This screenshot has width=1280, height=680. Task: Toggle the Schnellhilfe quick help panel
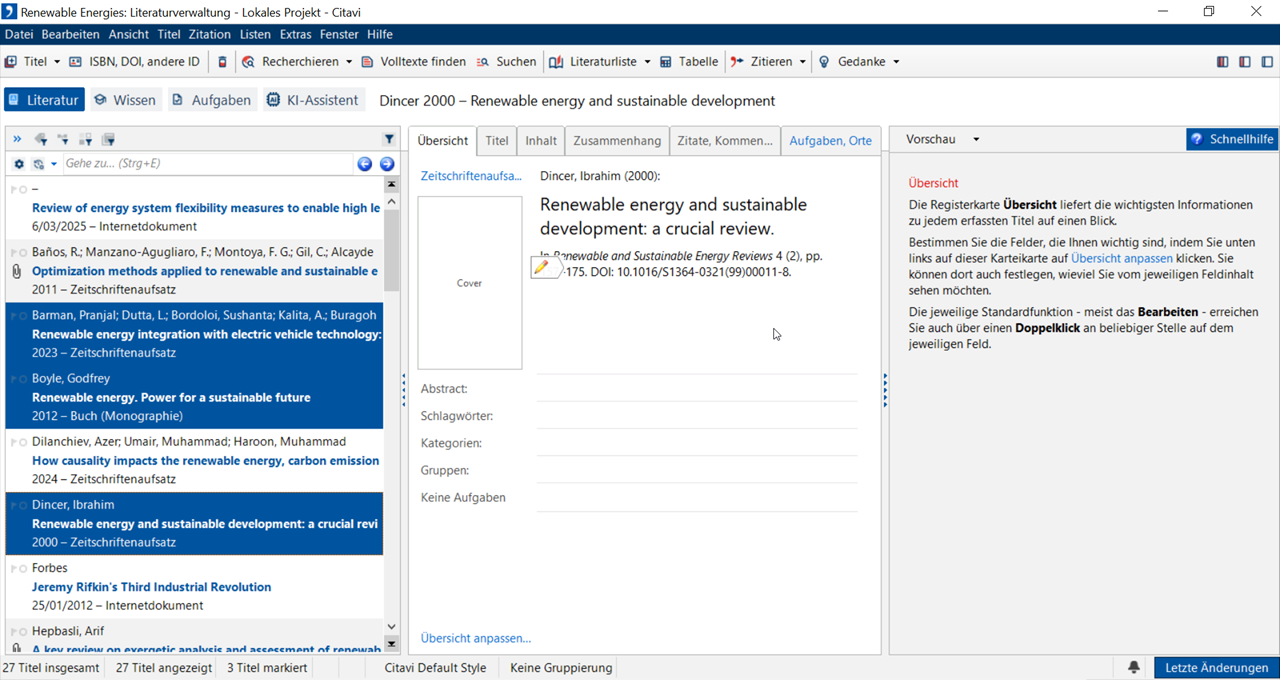click(1232, 139)
